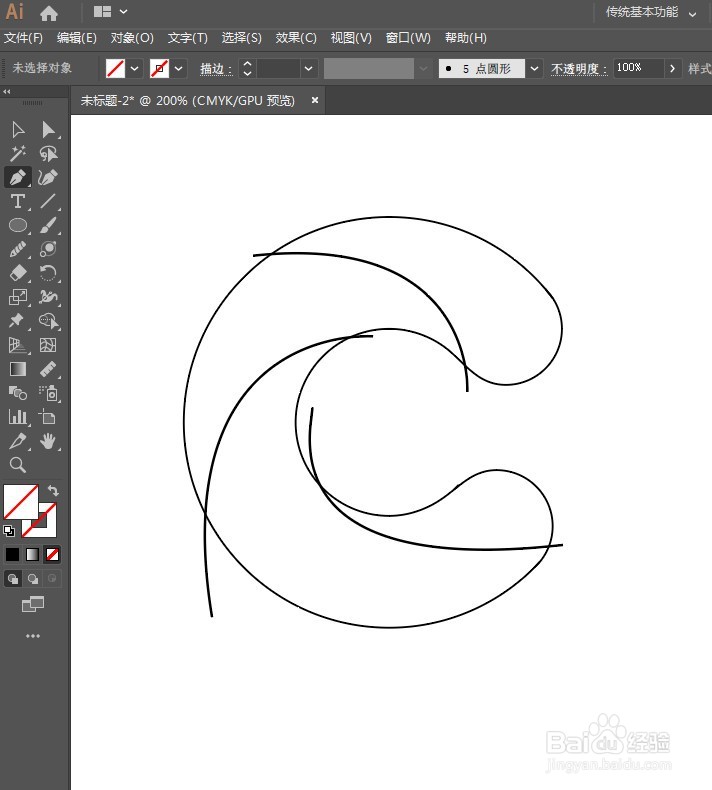Open 选择(S) menu
Image resolution: width=712 pixels, height=790 pixels.
point(241,38)
